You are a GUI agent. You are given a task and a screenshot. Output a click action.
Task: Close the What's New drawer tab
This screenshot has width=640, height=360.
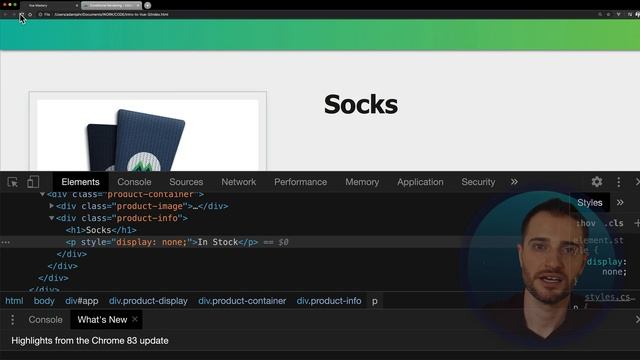(135, 319)
